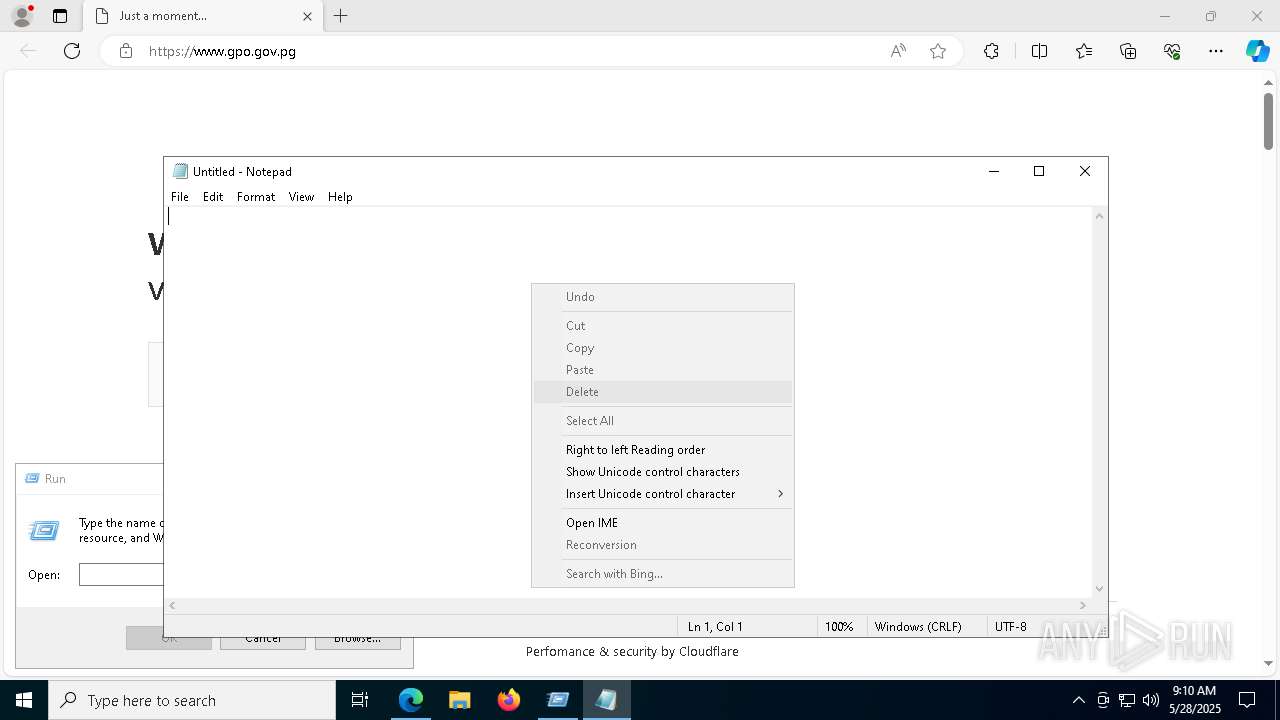Click '100%' zoom status text
1280x720 pixels.
click(839, 627)
